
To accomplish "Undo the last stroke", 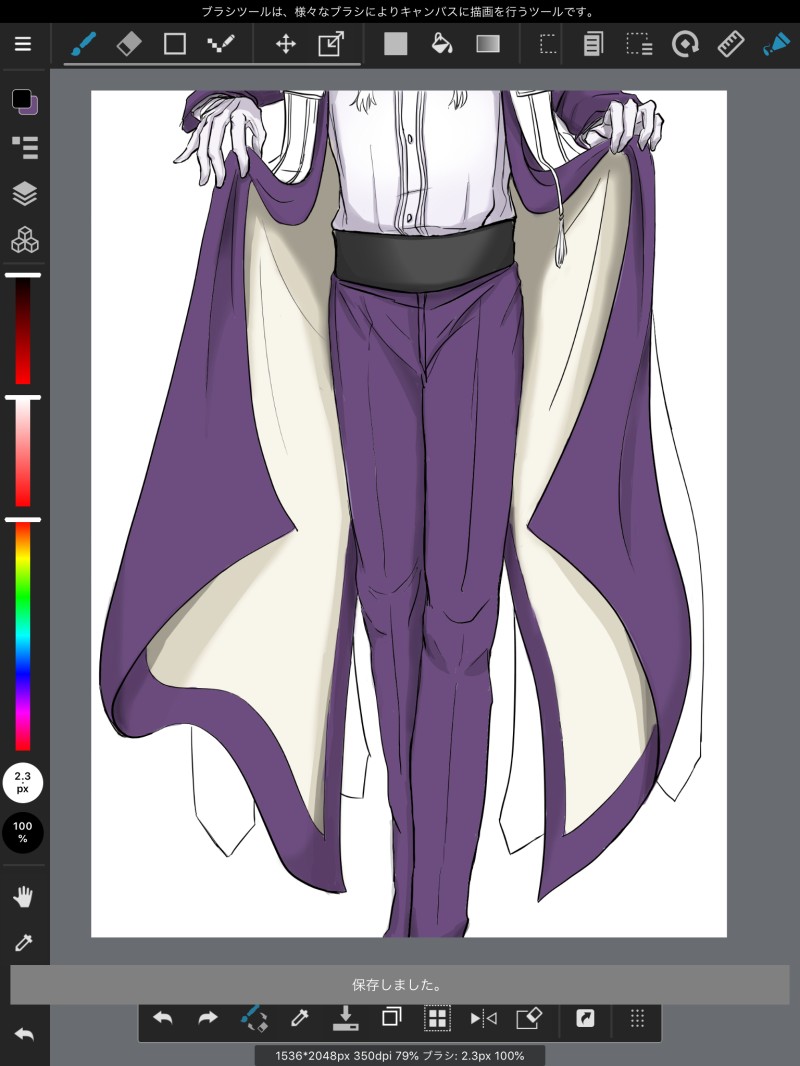I will coord(162,1018).
